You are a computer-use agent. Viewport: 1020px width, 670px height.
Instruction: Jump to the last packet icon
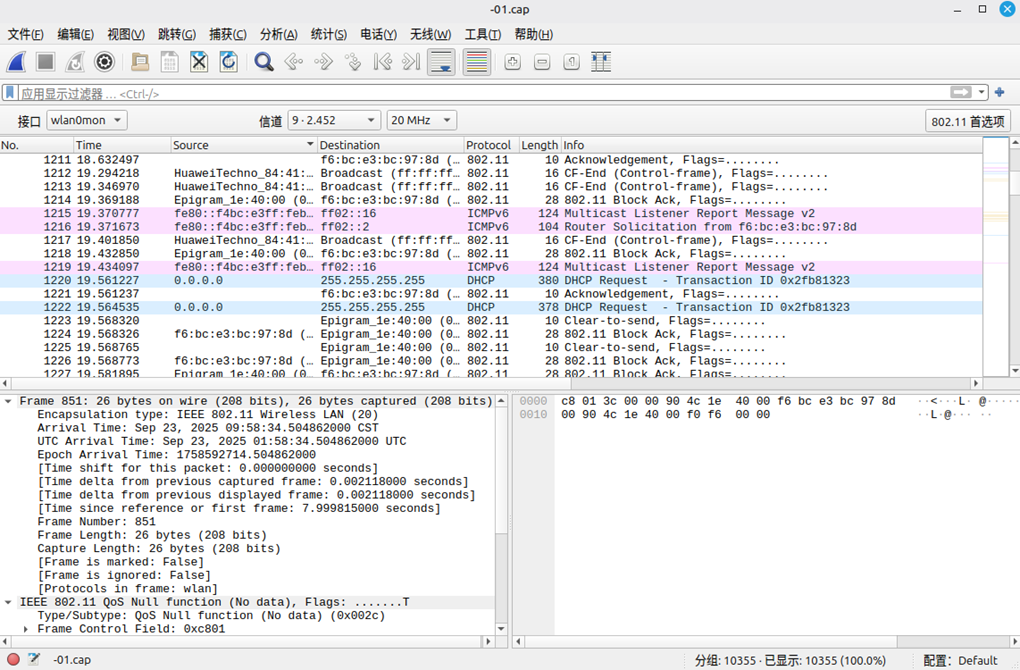point(411,62)
